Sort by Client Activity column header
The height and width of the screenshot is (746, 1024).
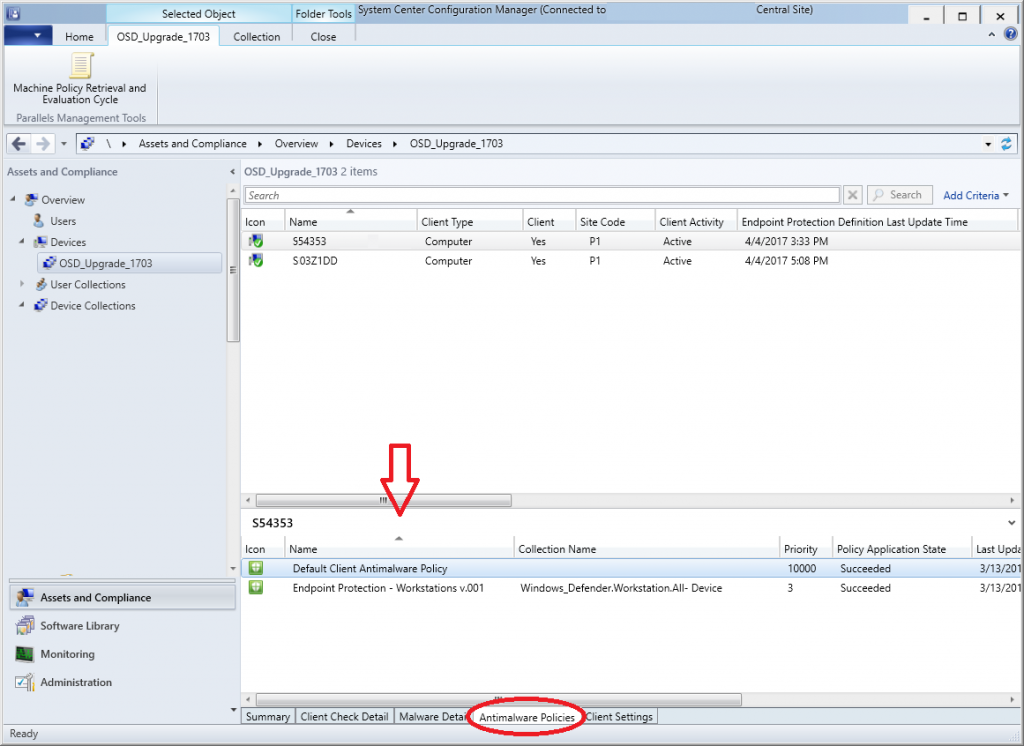696,221
